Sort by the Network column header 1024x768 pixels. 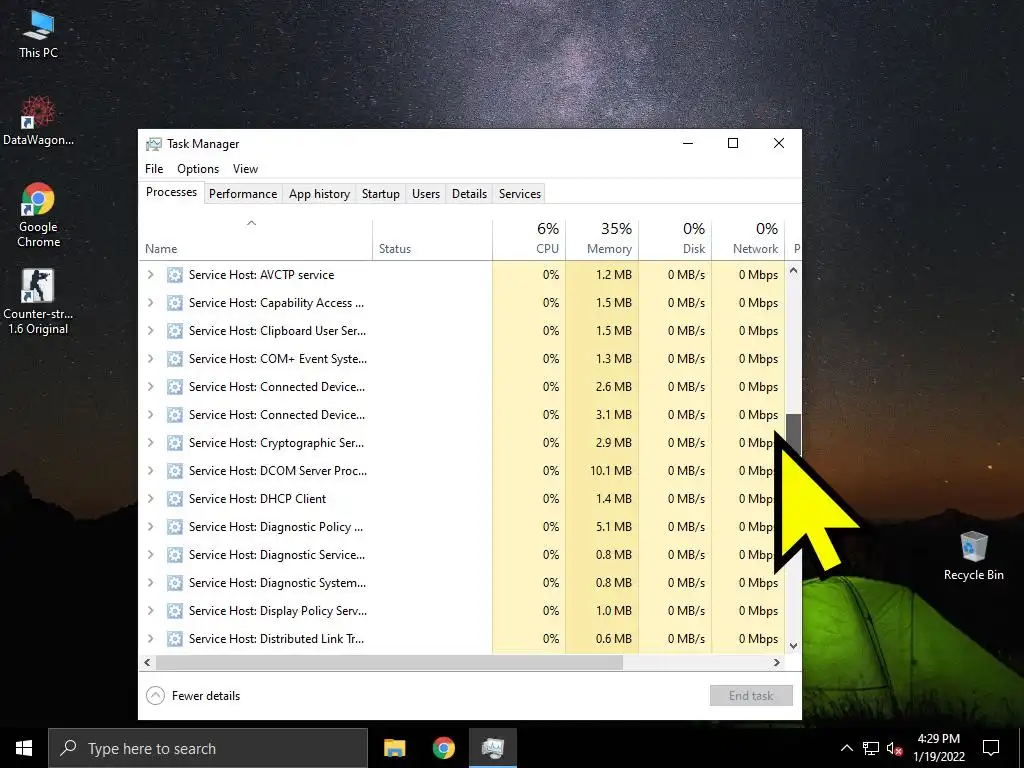pyautogui.click(x=748, y=239)
